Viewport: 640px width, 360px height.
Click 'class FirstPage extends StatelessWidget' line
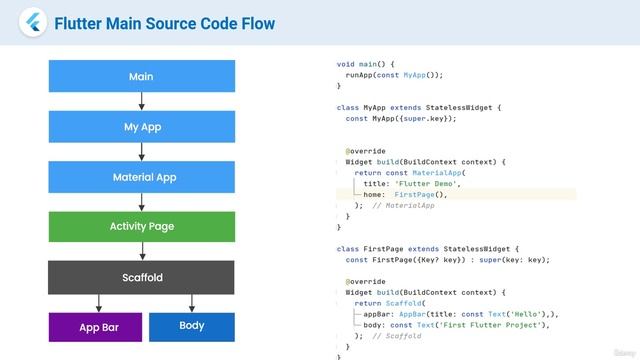tap(428, 249)
